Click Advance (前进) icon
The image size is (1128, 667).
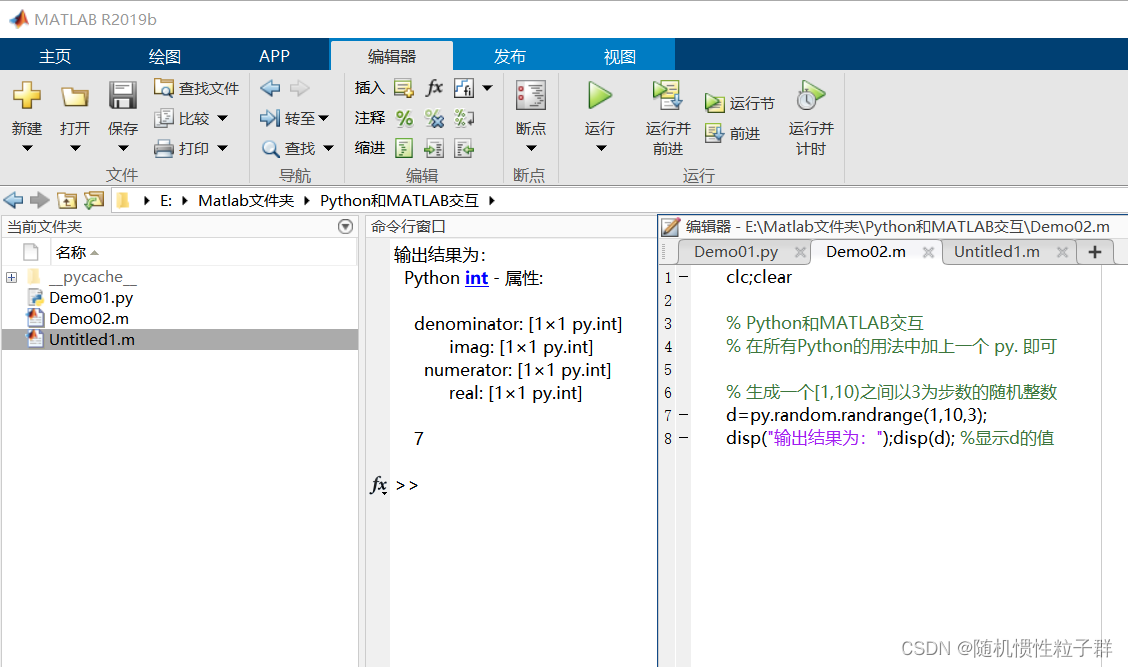click(x=714, y=133)
